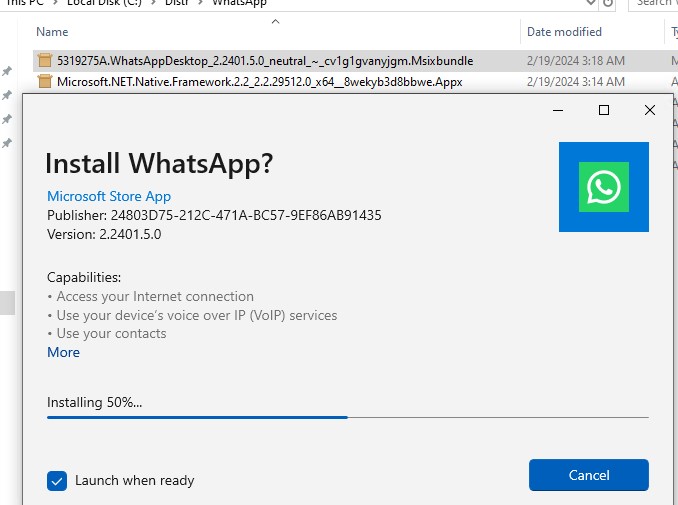Click the 2/19/2024 3:18 AM date cell
678x505 pixels.
pos(576,61)
